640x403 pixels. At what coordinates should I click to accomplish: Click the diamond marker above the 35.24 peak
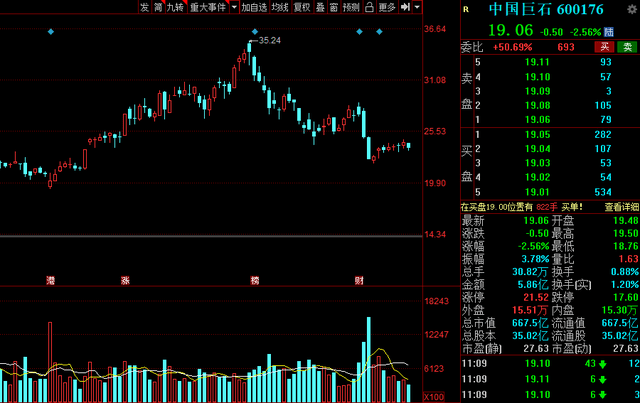point(255,32)
